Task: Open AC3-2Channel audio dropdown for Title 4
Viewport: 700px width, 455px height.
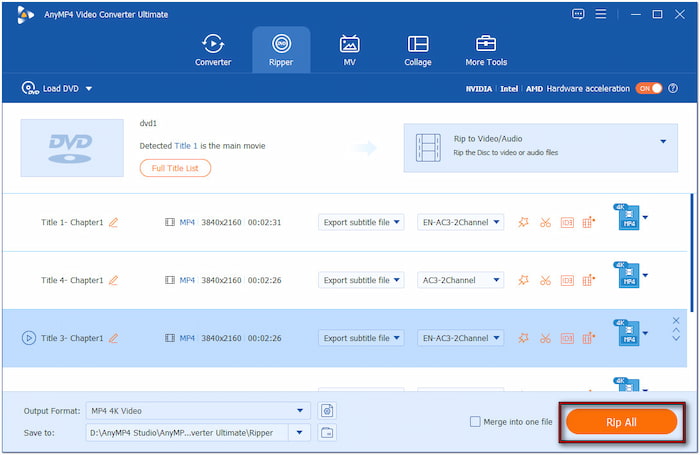Action: click(460, 280)
